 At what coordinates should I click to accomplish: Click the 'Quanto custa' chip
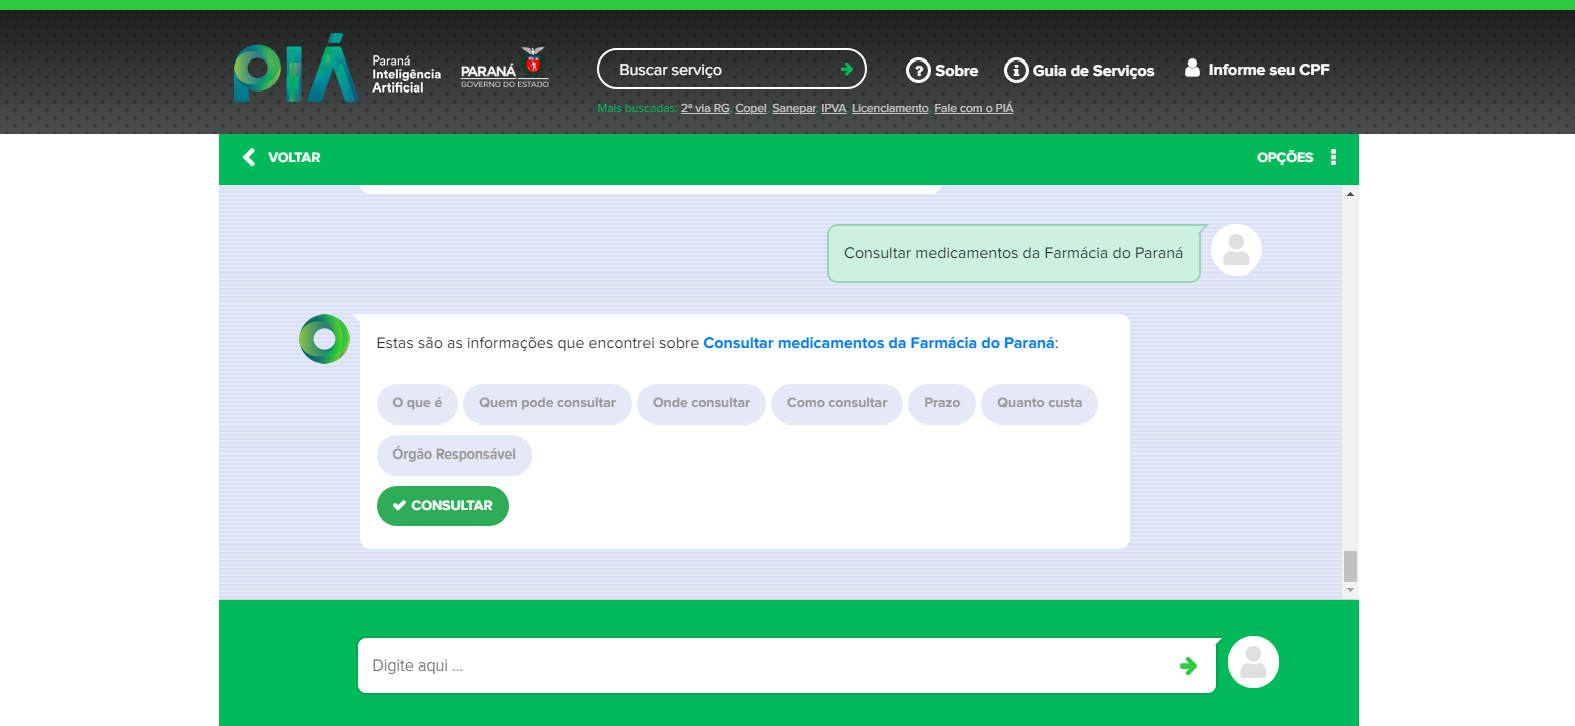pyautogui.click(x=1039, y=403)
